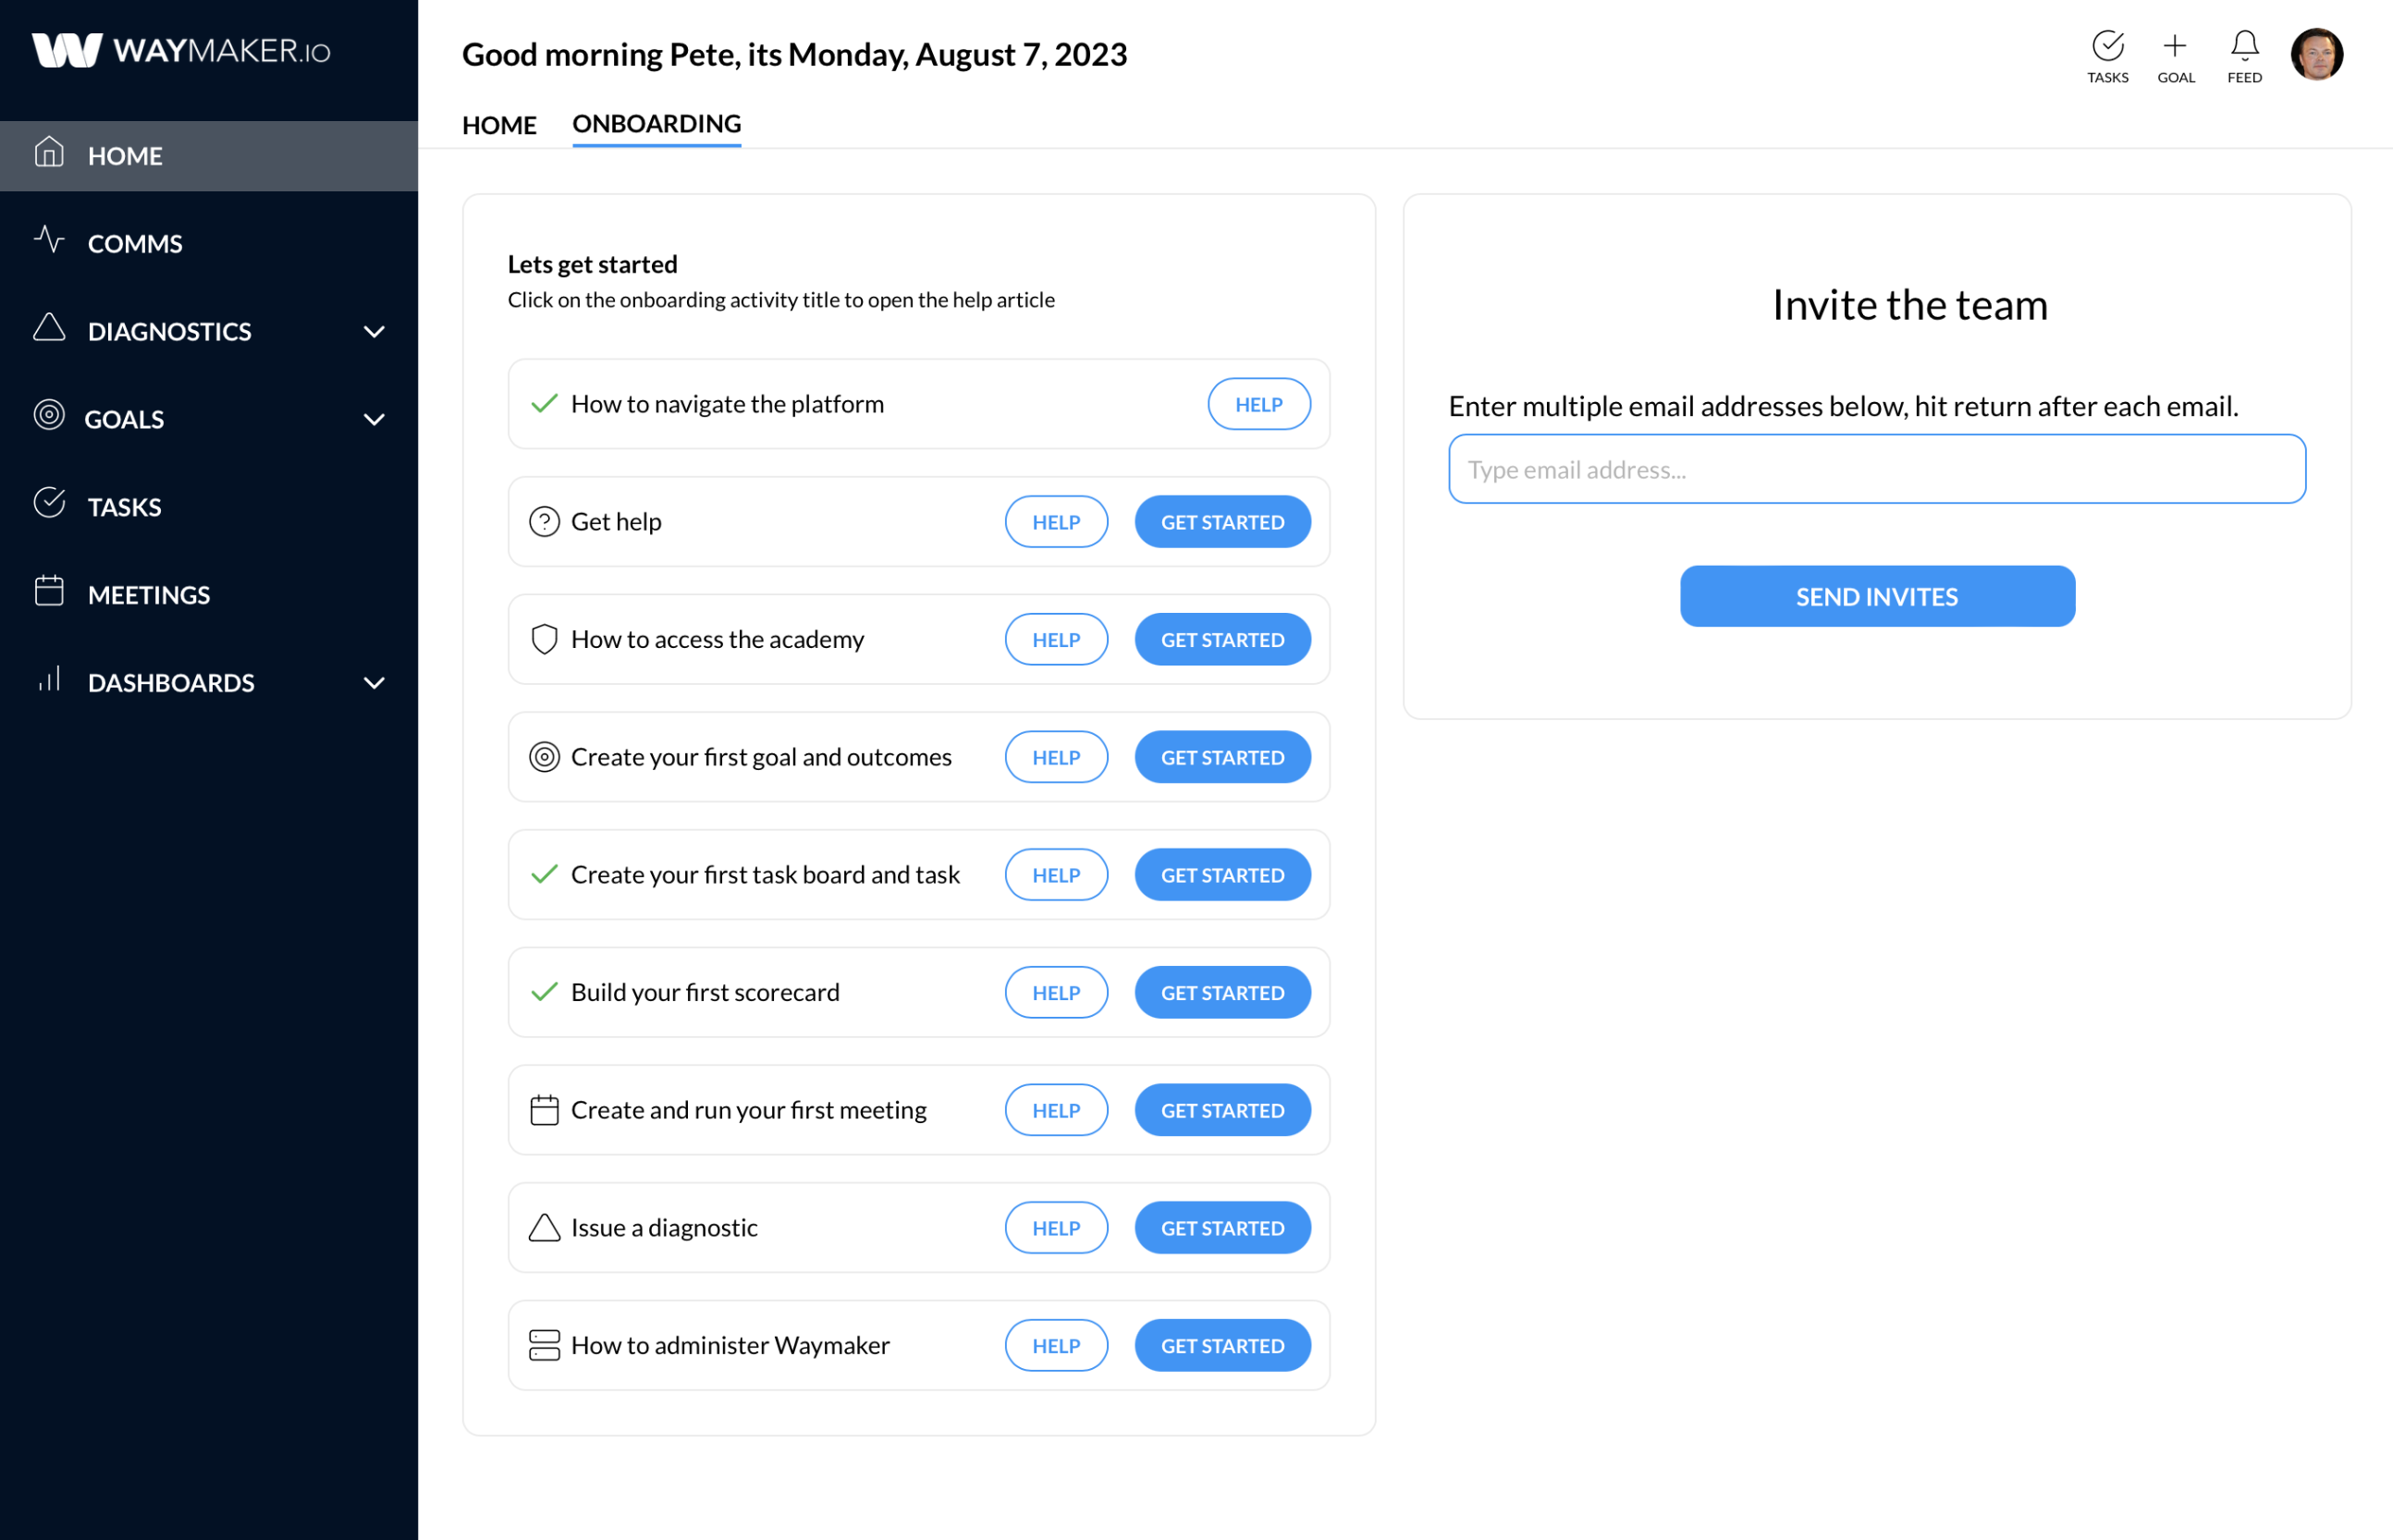2393x1540 pixels.
Task: Open the 'Get help' article title
Action: (616, 522)
